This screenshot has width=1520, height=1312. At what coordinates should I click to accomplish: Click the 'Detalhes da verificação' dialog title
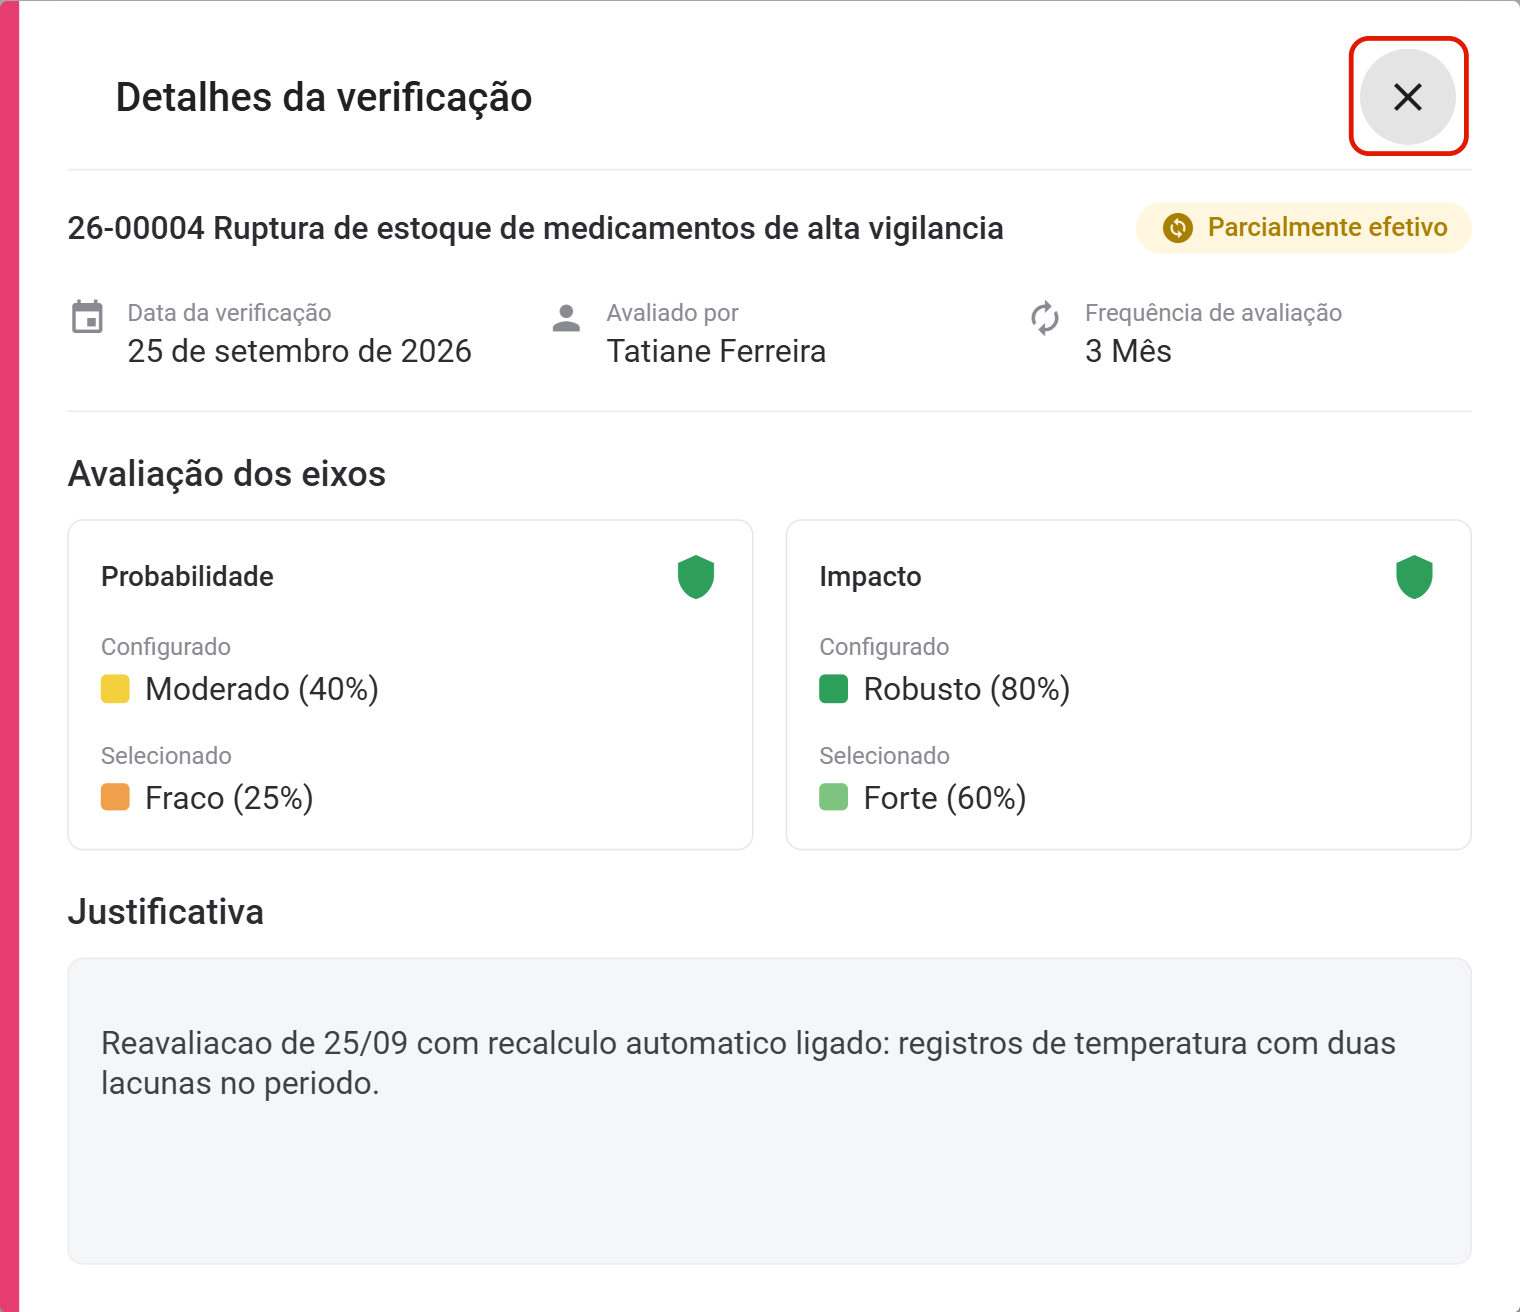pyautogui.click(x=324, y=97)
